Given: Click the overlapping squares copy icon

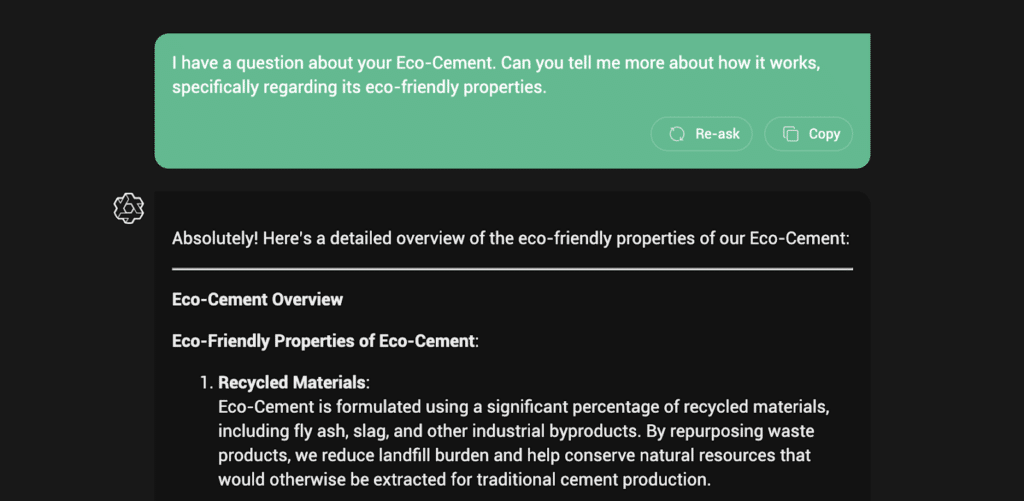Looking at the screenshot, I should (x=790, y=134).
